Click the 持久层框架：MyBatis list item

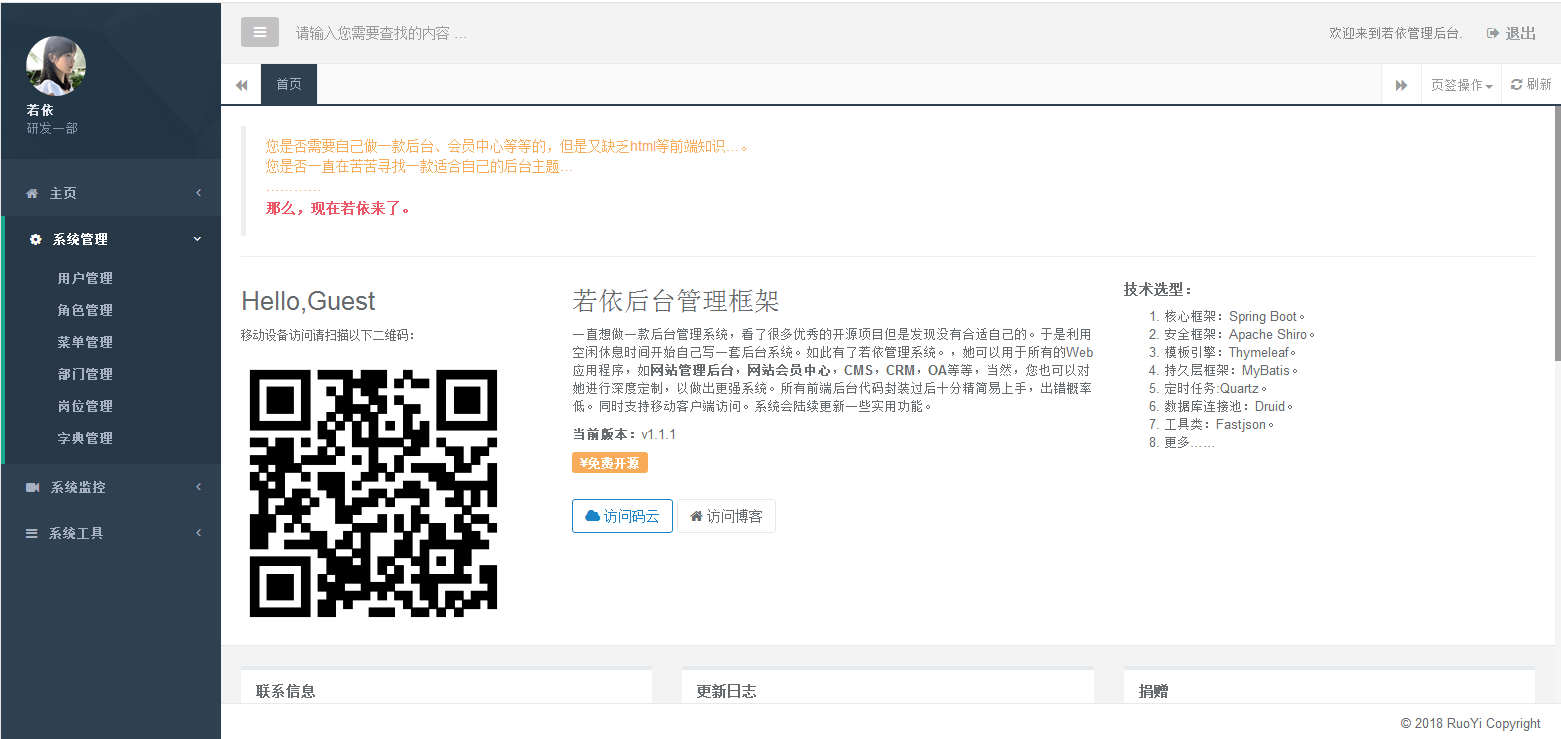pos(1231,370)
